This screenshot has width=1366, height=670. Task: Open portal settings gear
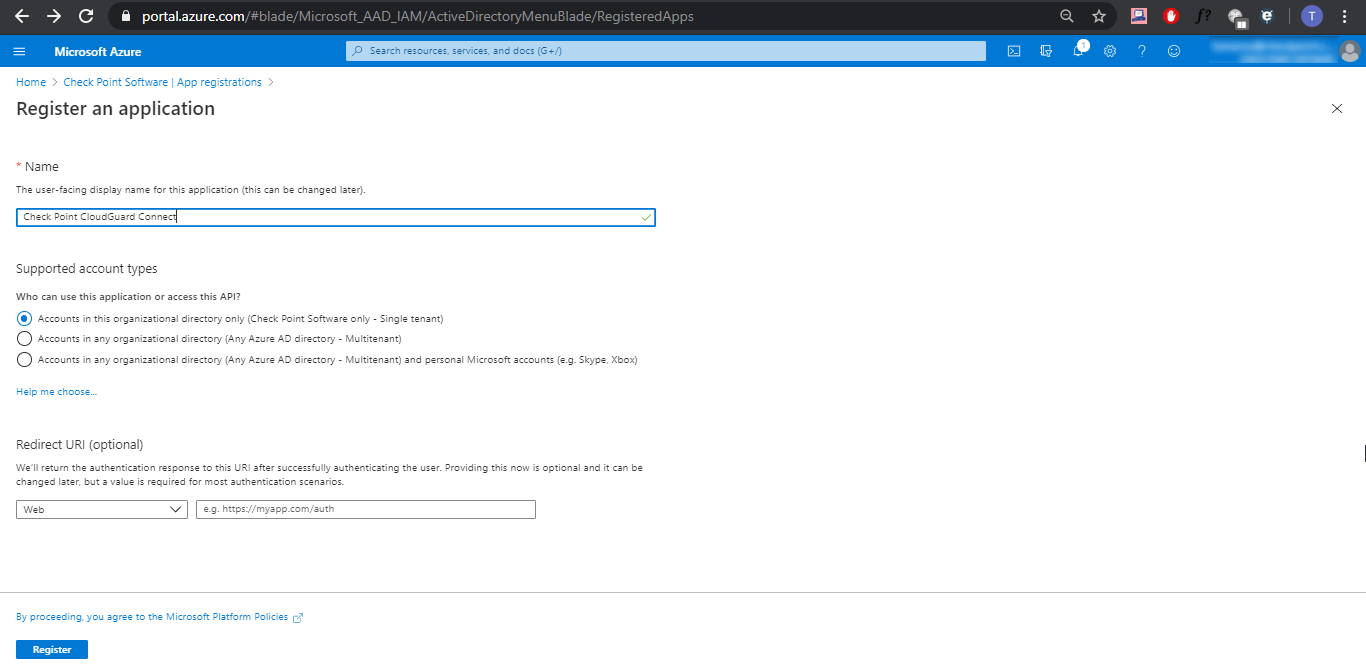coord(1110,50)
